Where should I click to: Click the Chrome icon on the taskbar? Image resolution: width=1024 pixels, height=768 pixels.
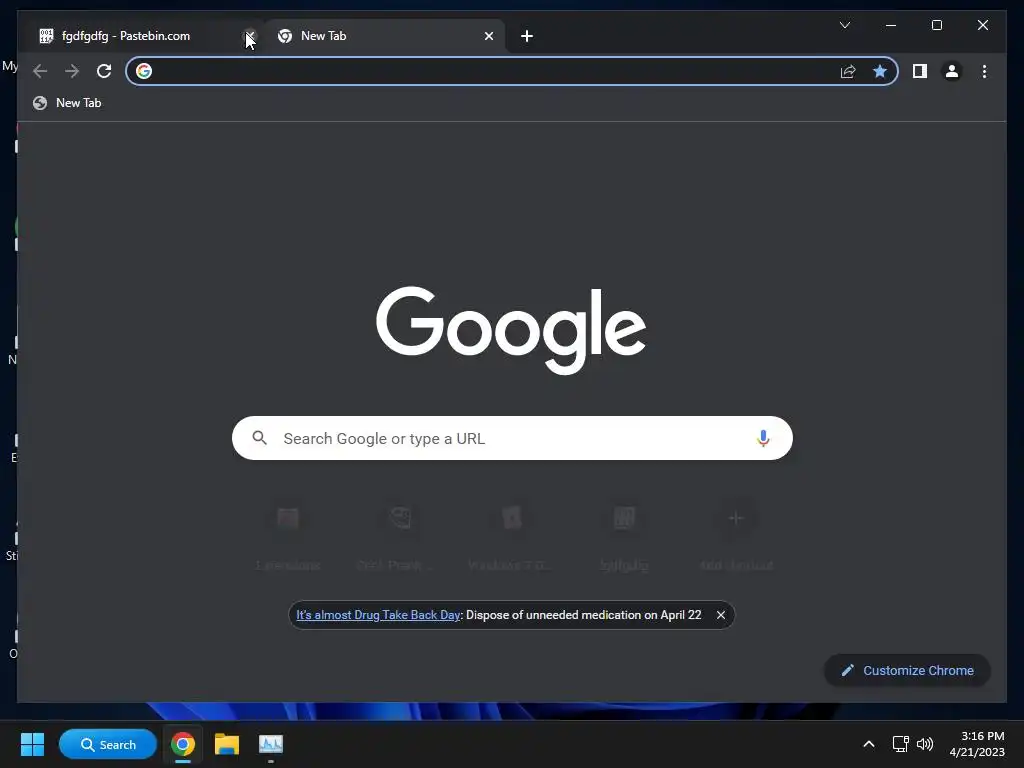[x=183, y=744]
